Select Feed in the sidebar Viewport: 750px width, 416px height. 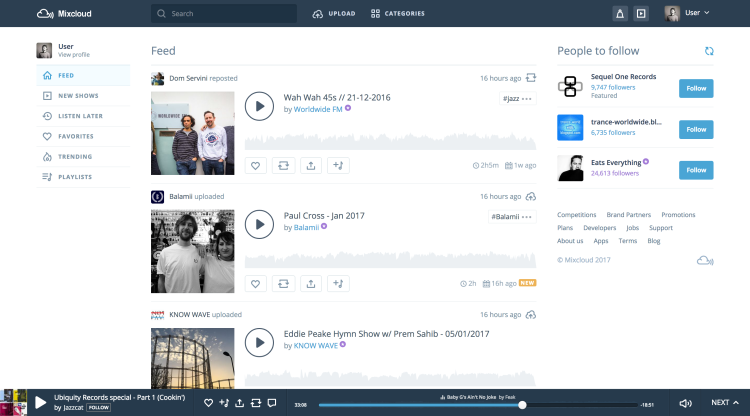coord(83,76)
